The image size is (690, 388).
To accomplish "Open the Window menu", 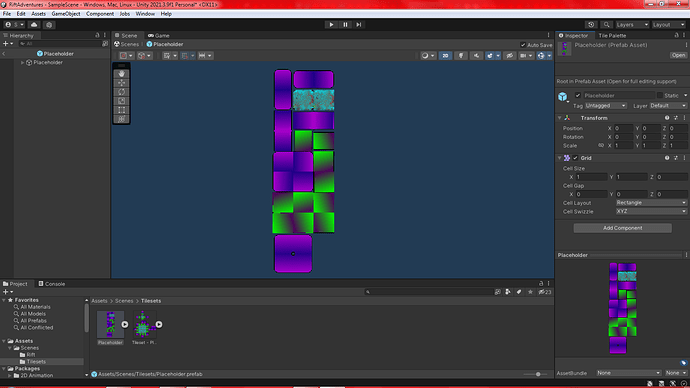I will click(x=145, y=14).
